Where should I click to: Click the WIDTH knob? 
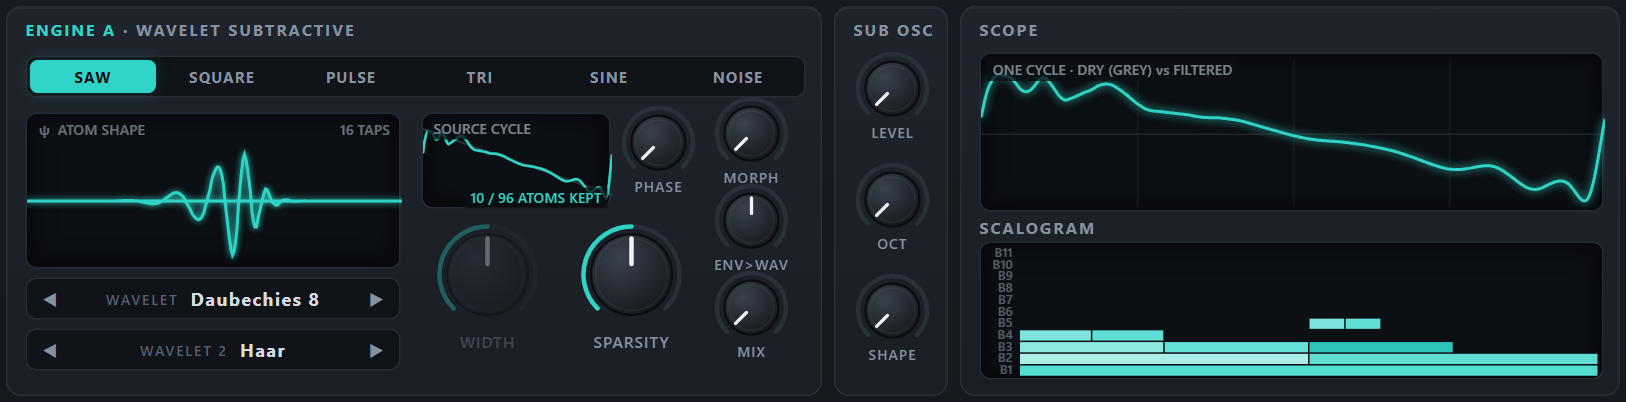pyautogui.click(x=487, y=274)
